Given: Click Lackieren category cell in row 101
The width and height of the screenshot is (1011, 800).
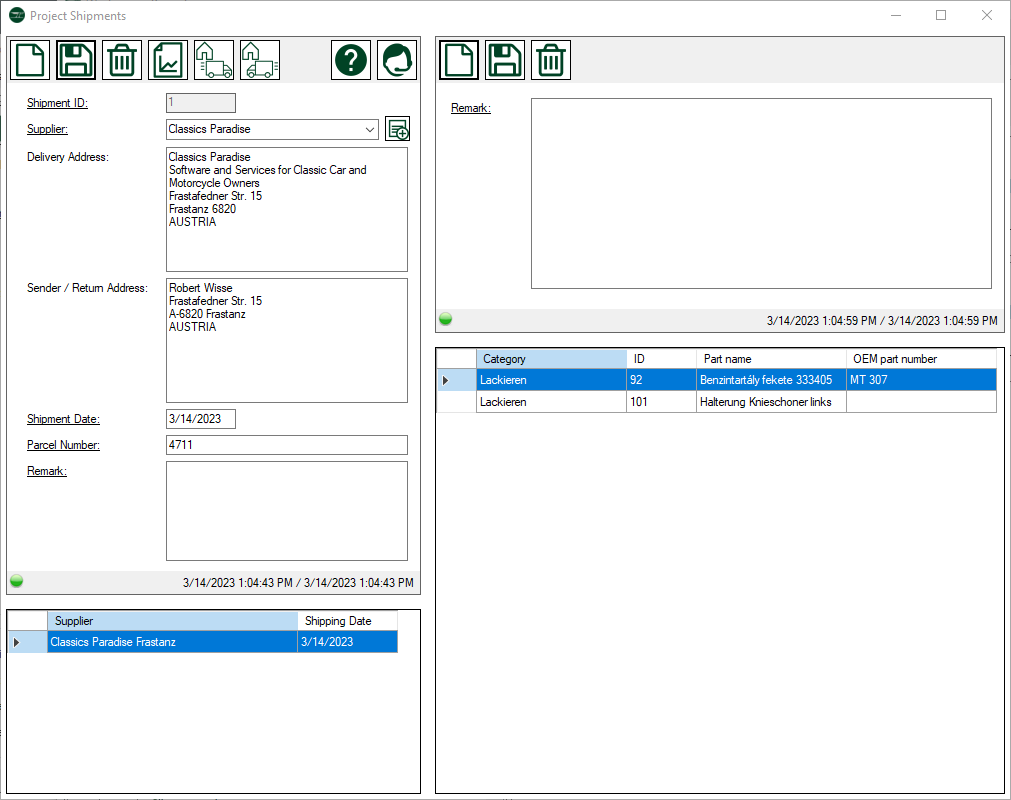Looking at the screenshot, I should (x=551, y=402).
